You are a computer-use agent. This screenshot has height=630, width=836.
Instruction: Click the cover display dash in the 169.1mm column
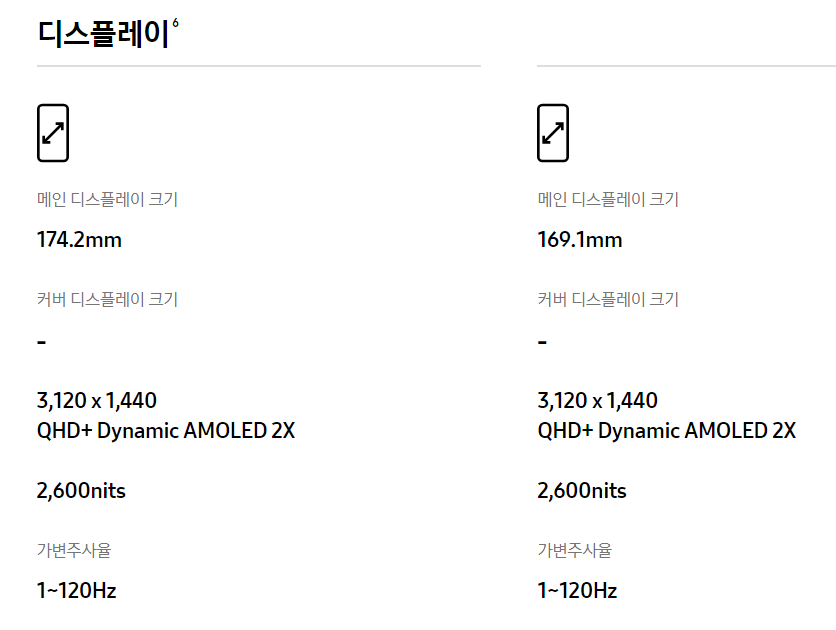click(x=542, y=342)
